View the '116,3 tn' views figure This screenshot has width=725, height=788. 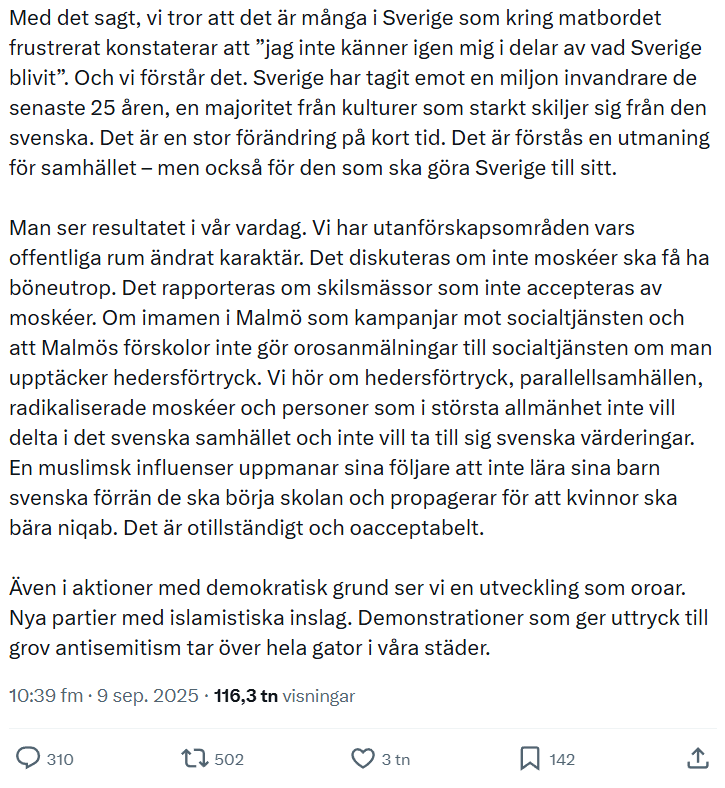245,696
